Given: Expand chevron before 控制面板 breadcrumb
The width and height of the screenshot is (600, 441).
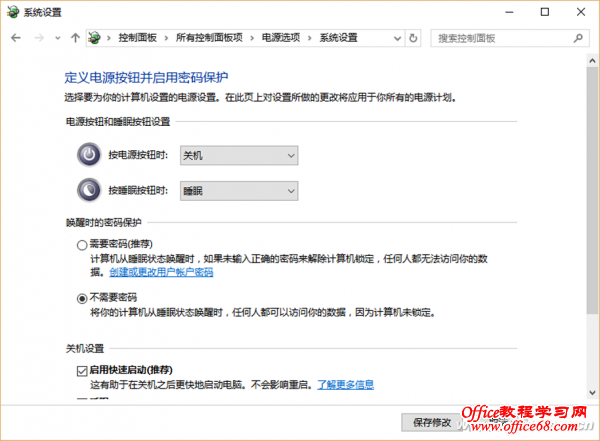Looking at the screenshot, I should 109,38.
